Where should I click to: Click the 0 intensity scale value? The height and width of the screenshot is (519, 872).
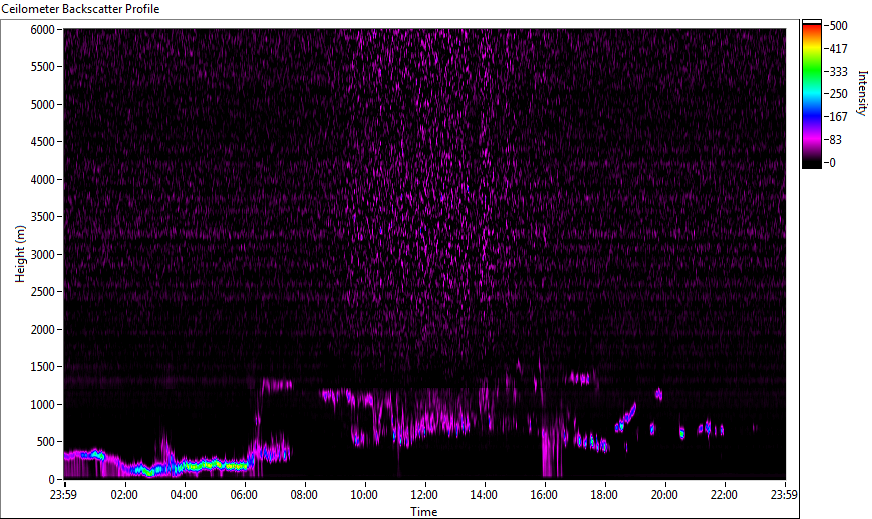[832, 163]
